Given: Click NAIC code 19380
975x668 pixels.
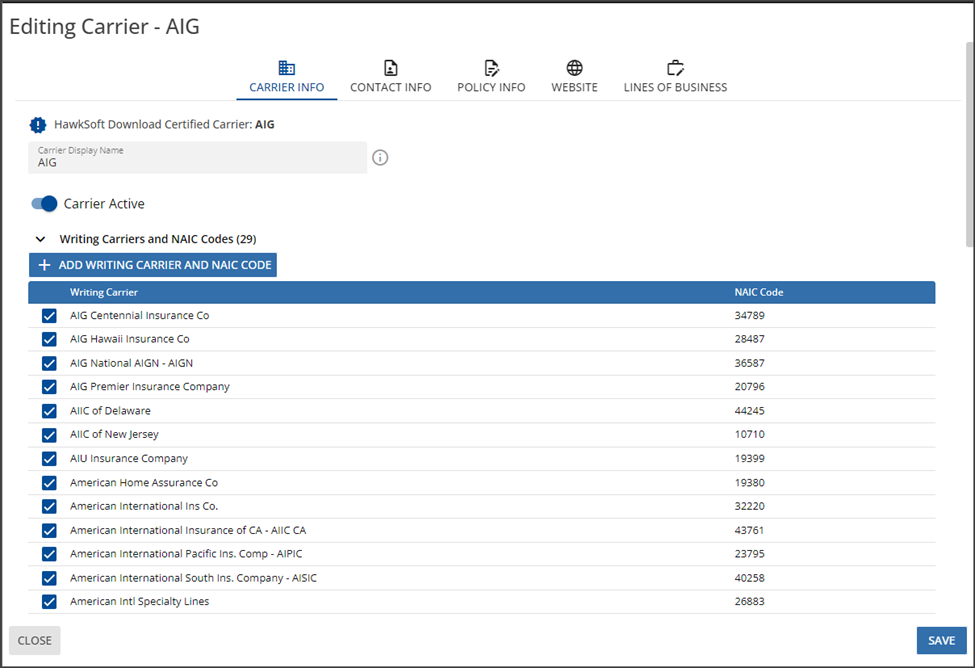Looking at the screenshot, I should pos(749,483).
